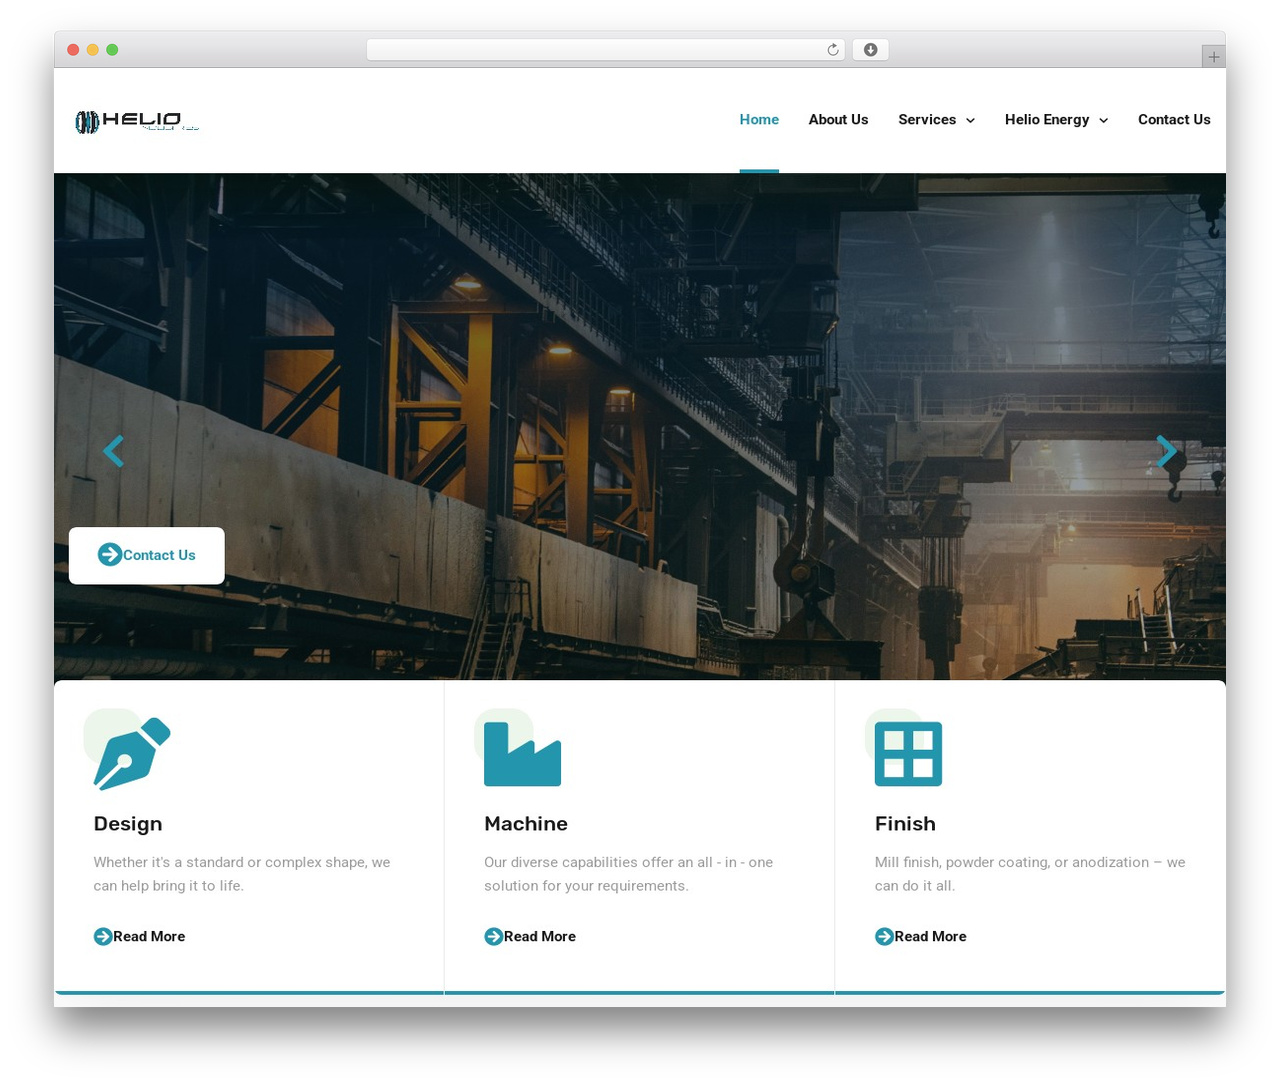This screenshot has width=1280, height=1084.
Task: Show previous slide with left arrow
Action: (113, 451)
